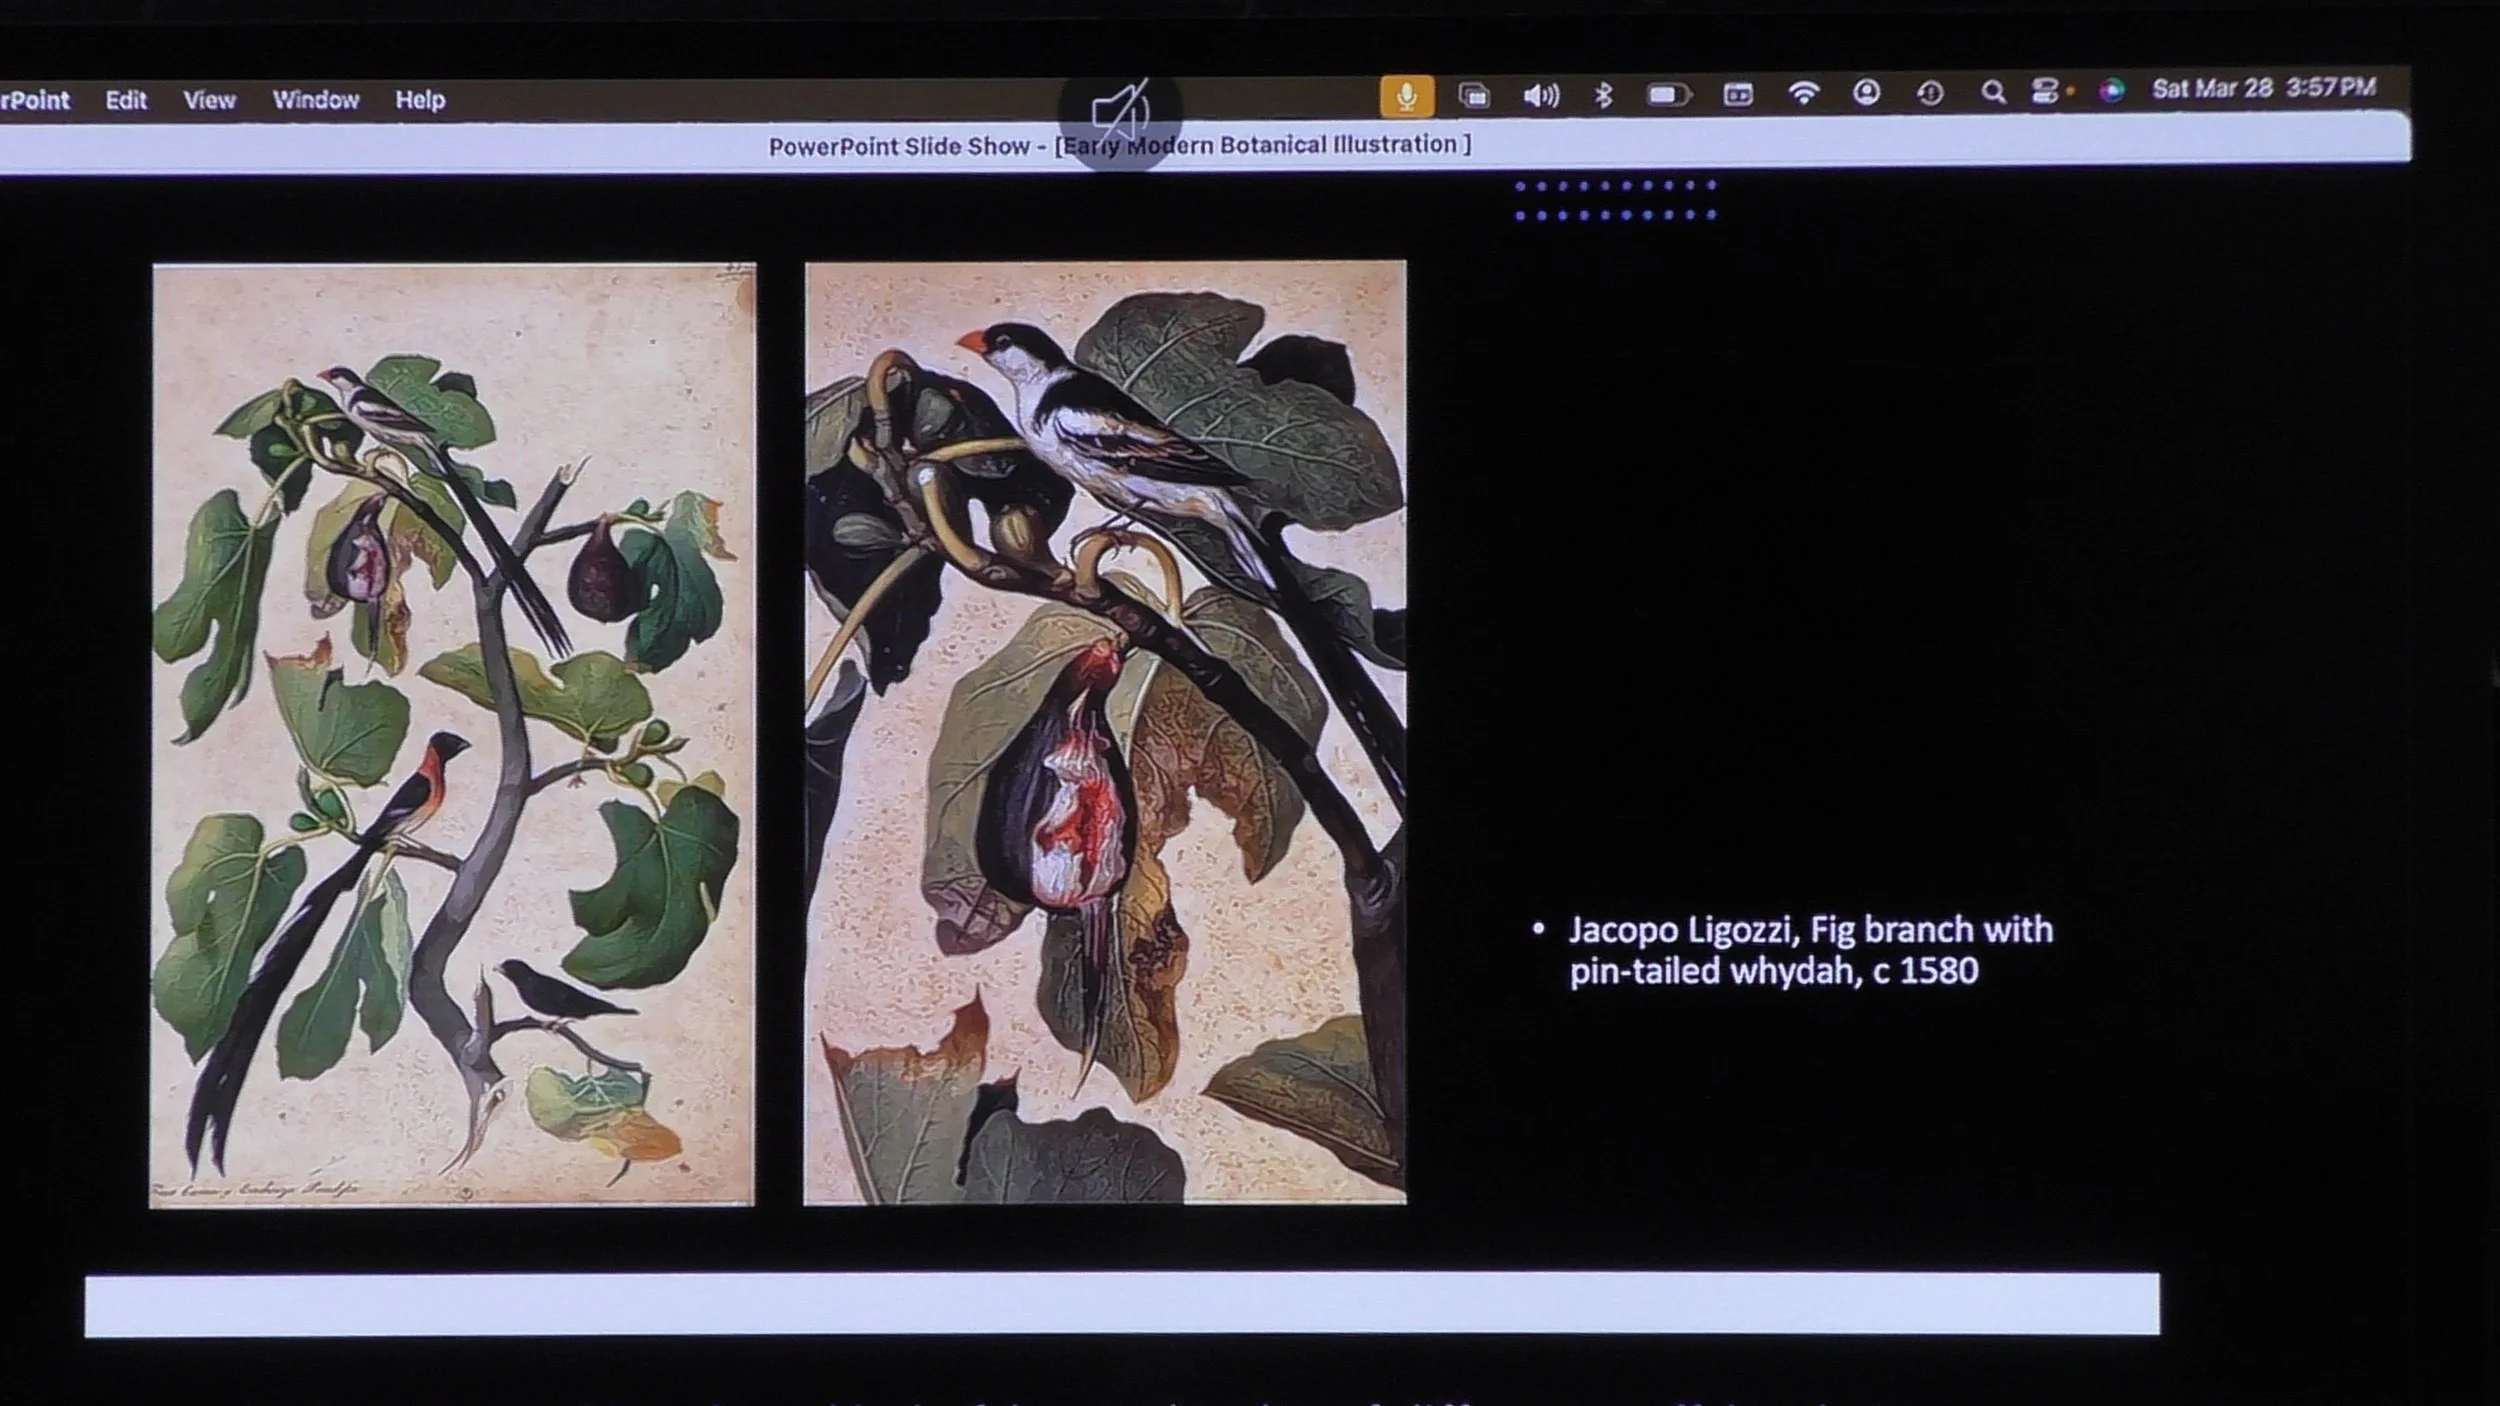Click the orange microphone indicator icon
2500x1406 pixels.
tap(1406, 96)
